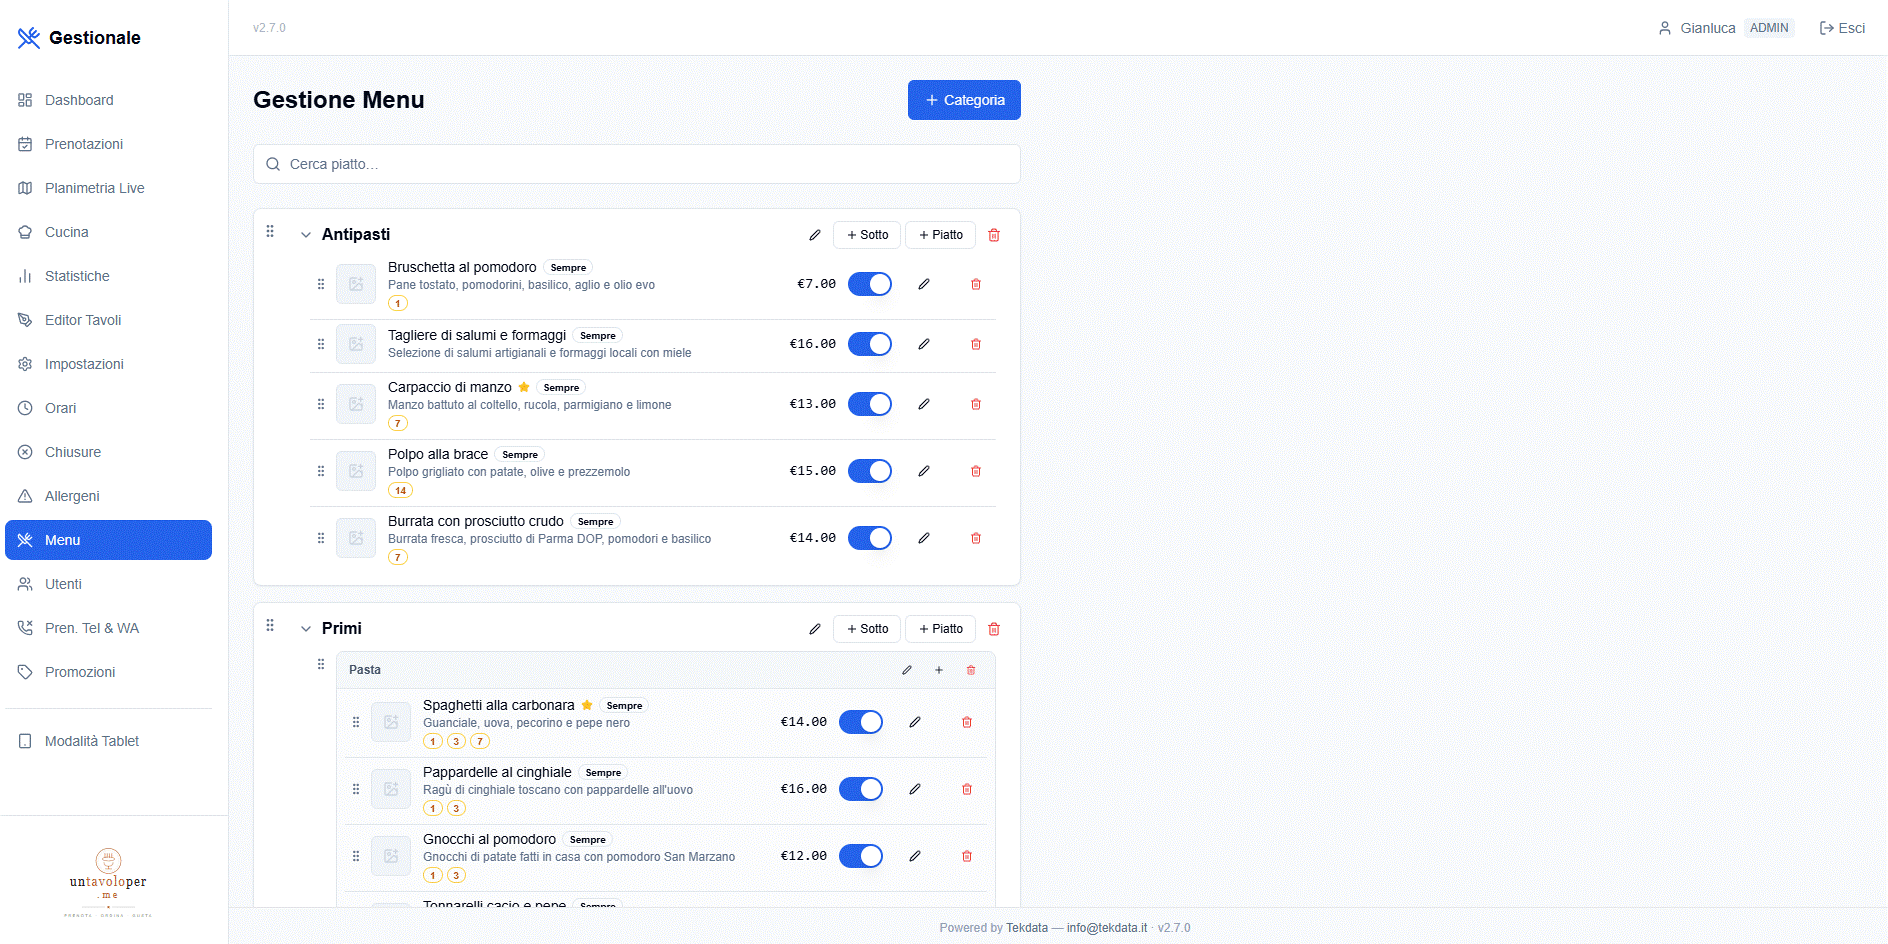Disable Bruschetta al pomodoro availability
The width and height of the screenshot is (1888, 944).
(x=870, y=284)
